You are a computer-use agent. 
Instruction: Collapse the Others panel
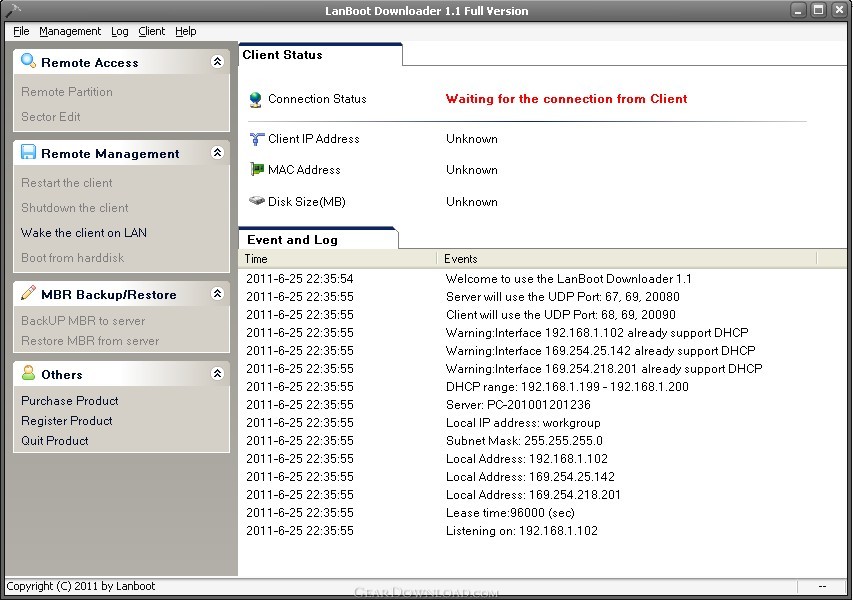(x=217, y=374)
